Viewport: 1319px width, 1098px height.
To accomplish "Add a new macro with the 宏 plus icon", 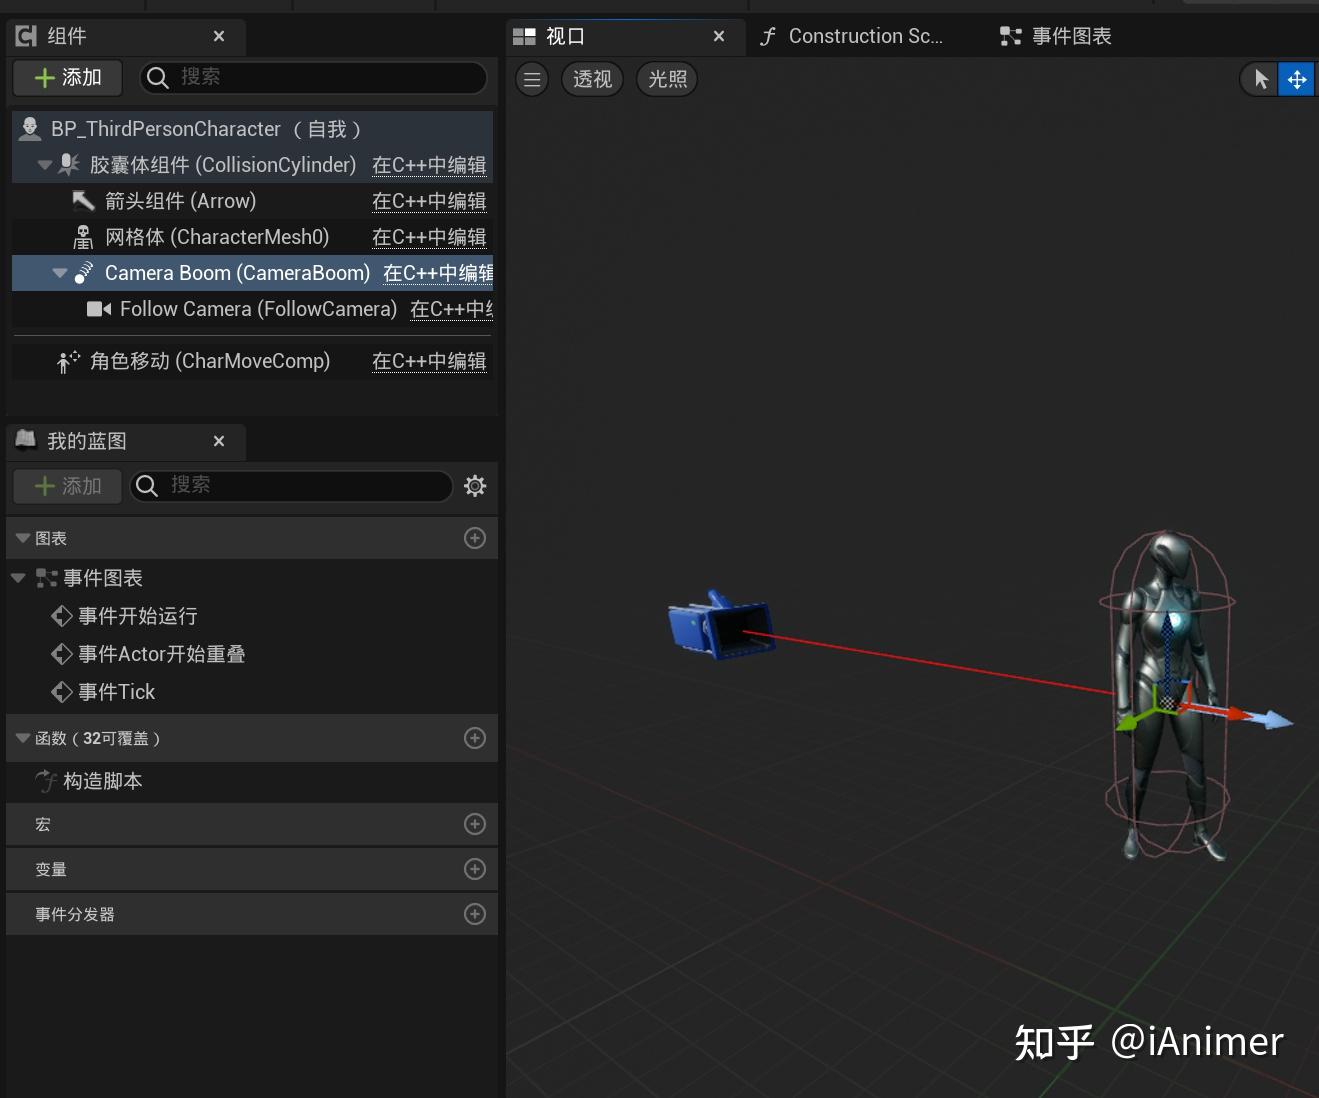I will click(475, 824).
